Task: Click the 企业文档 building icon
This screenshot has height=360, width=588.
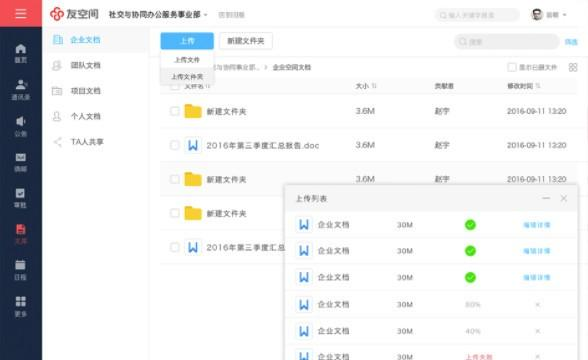Action: [x=58, y=40]
